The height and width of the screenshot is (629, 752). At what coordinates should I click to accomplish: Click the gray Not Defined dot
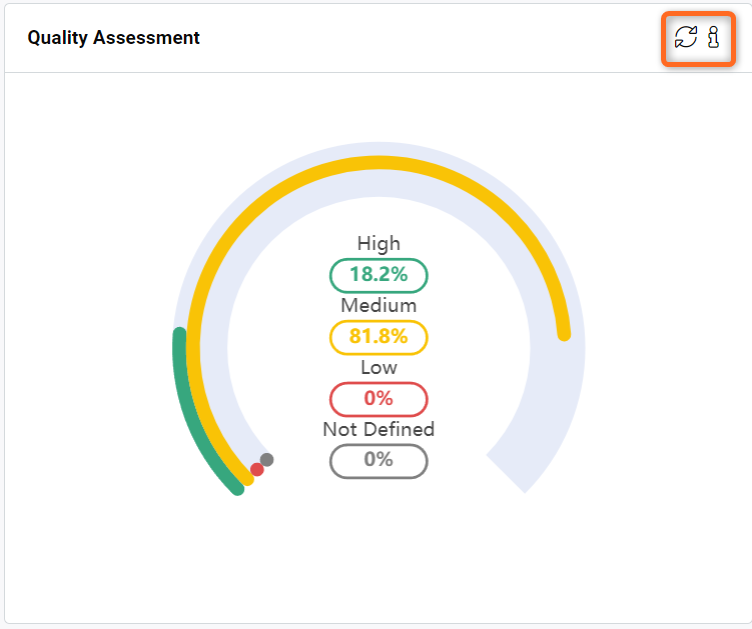267,460
